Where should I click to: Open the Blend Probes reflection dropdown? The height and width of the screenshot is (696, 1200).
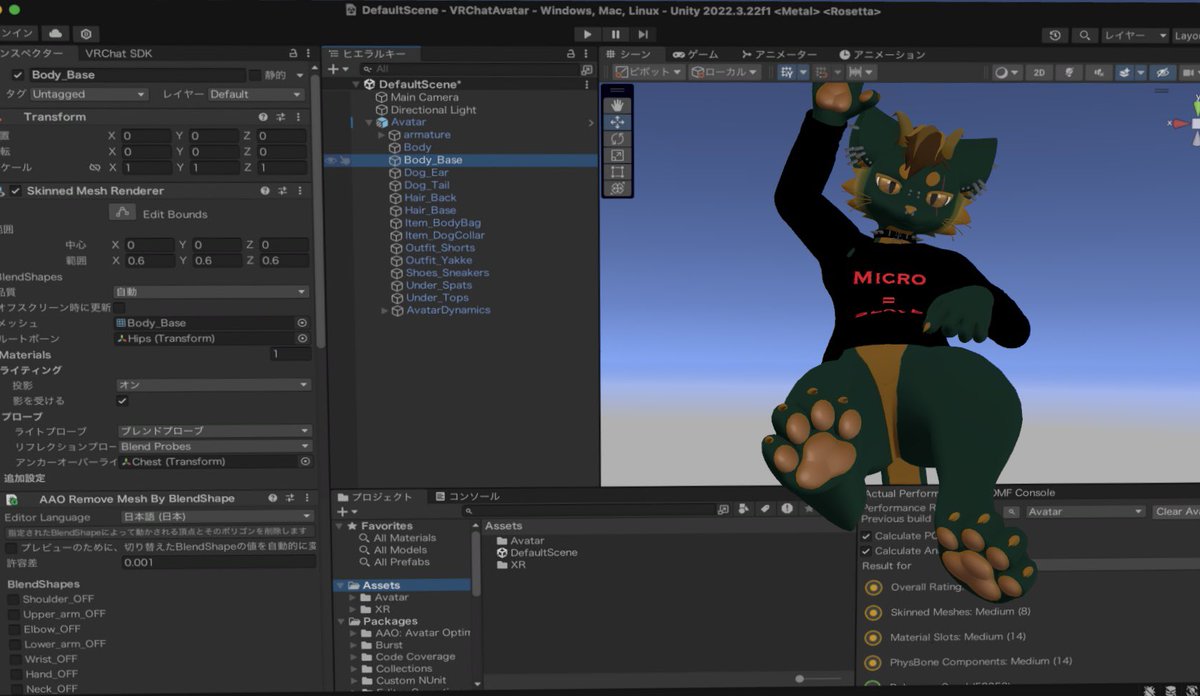[x=213, y=446]
